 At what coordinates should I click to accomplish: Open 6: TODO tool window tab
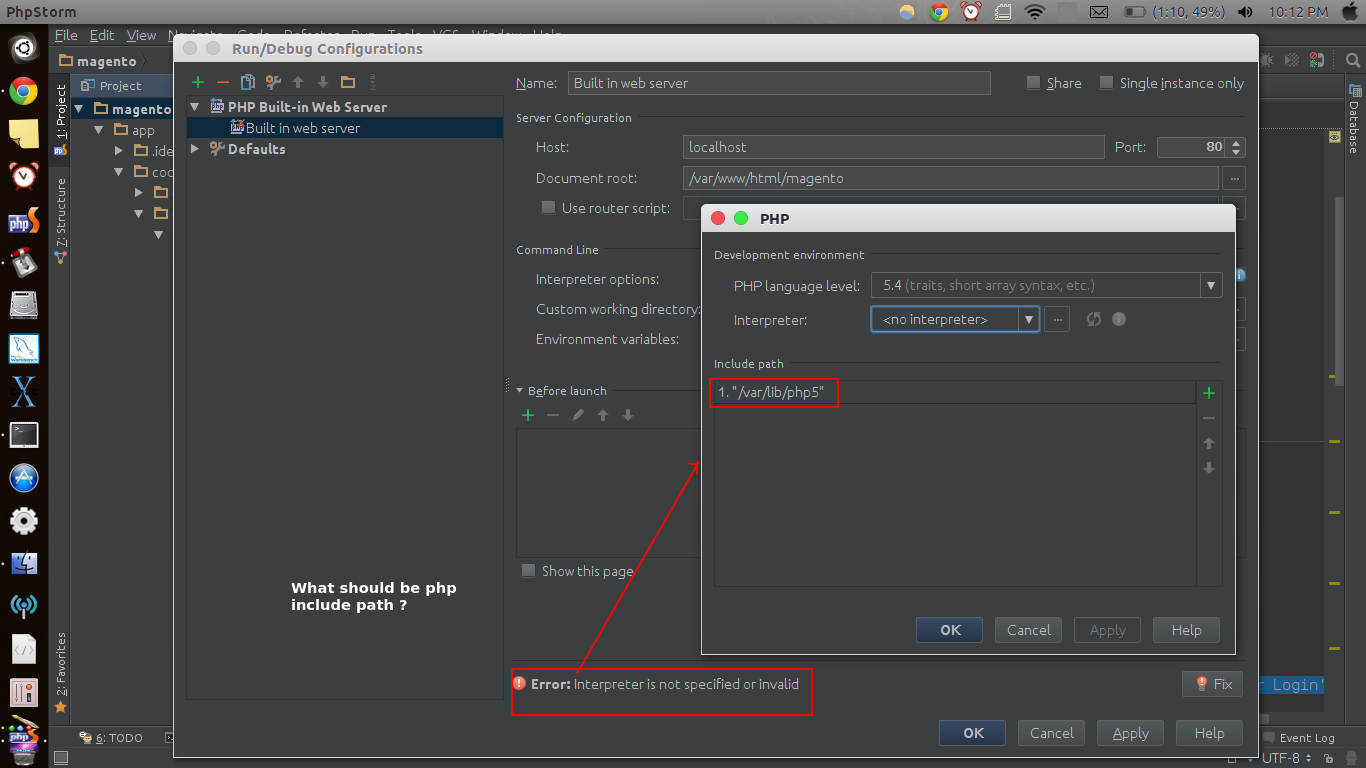pos(112,738)
